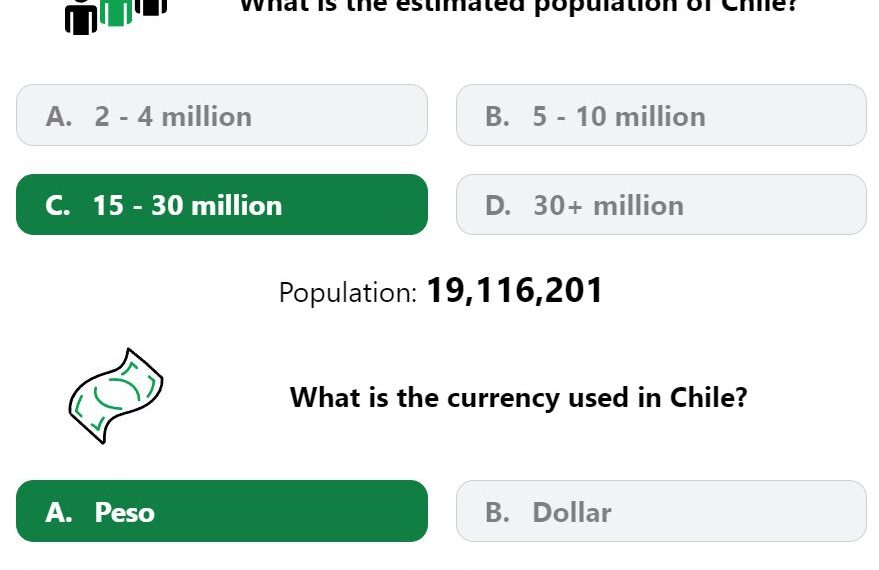This screenshot has width=879, height=570.
Task: Select answer A. 2 - 4 million
Action: click(222, 115)
